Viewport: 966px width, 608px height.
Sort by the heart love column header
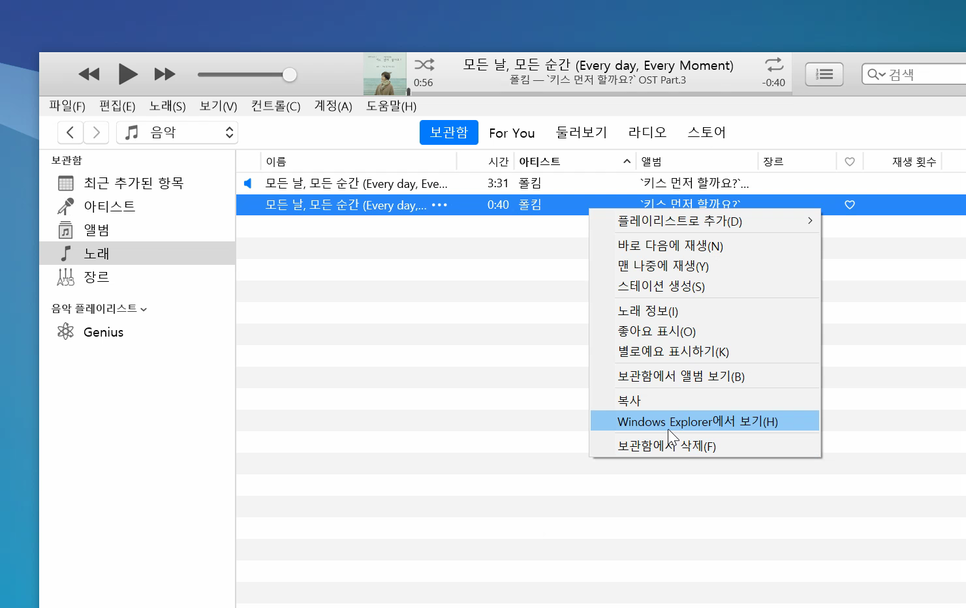click(850, 162)
